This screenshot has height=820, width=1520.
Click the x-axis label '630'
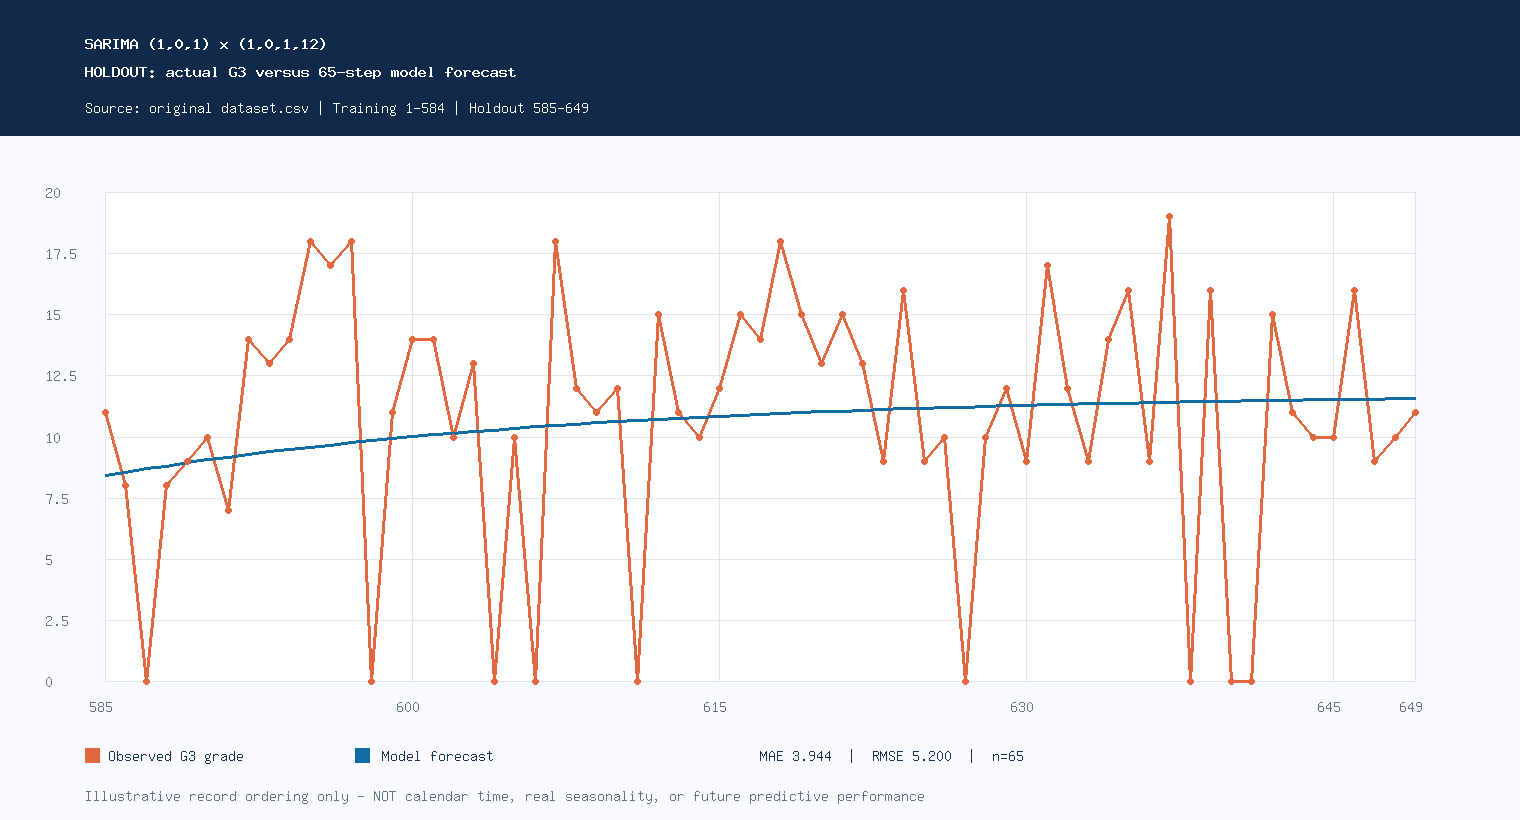[x=1022, y=707]
